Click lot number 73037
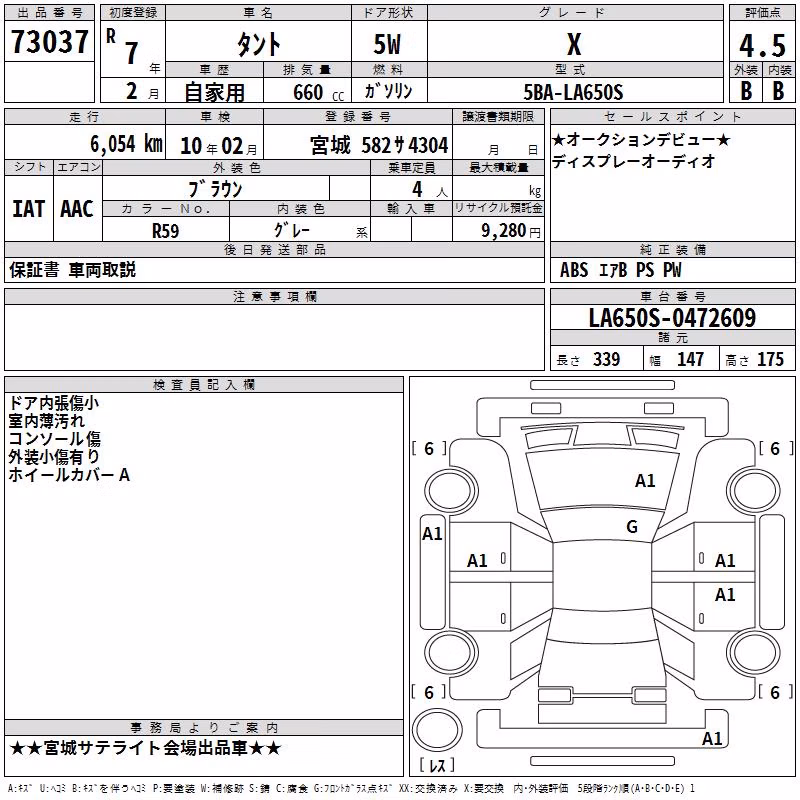Screen dimensions: 800x800 point(49,42)
